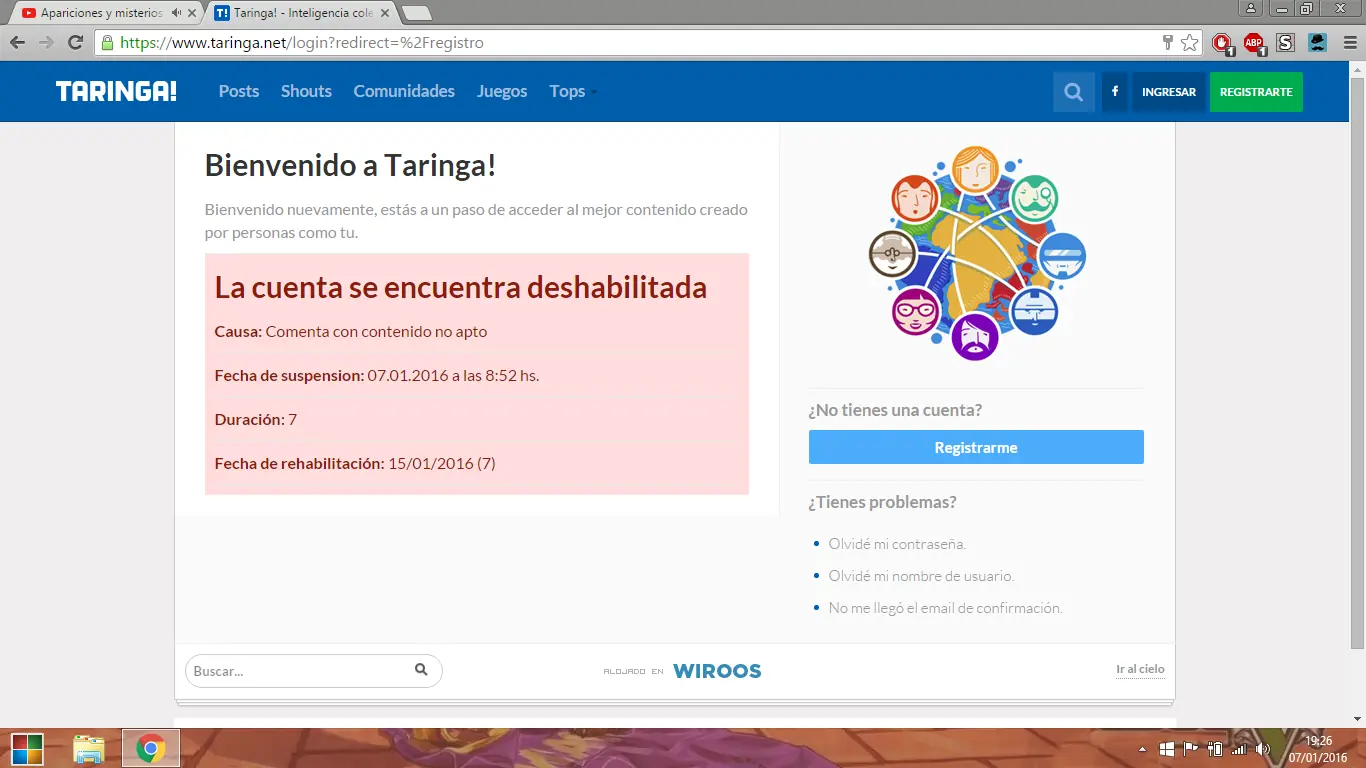Click the blue Registrarme button
Viewport: 1366px width, 768px height.
976,447
